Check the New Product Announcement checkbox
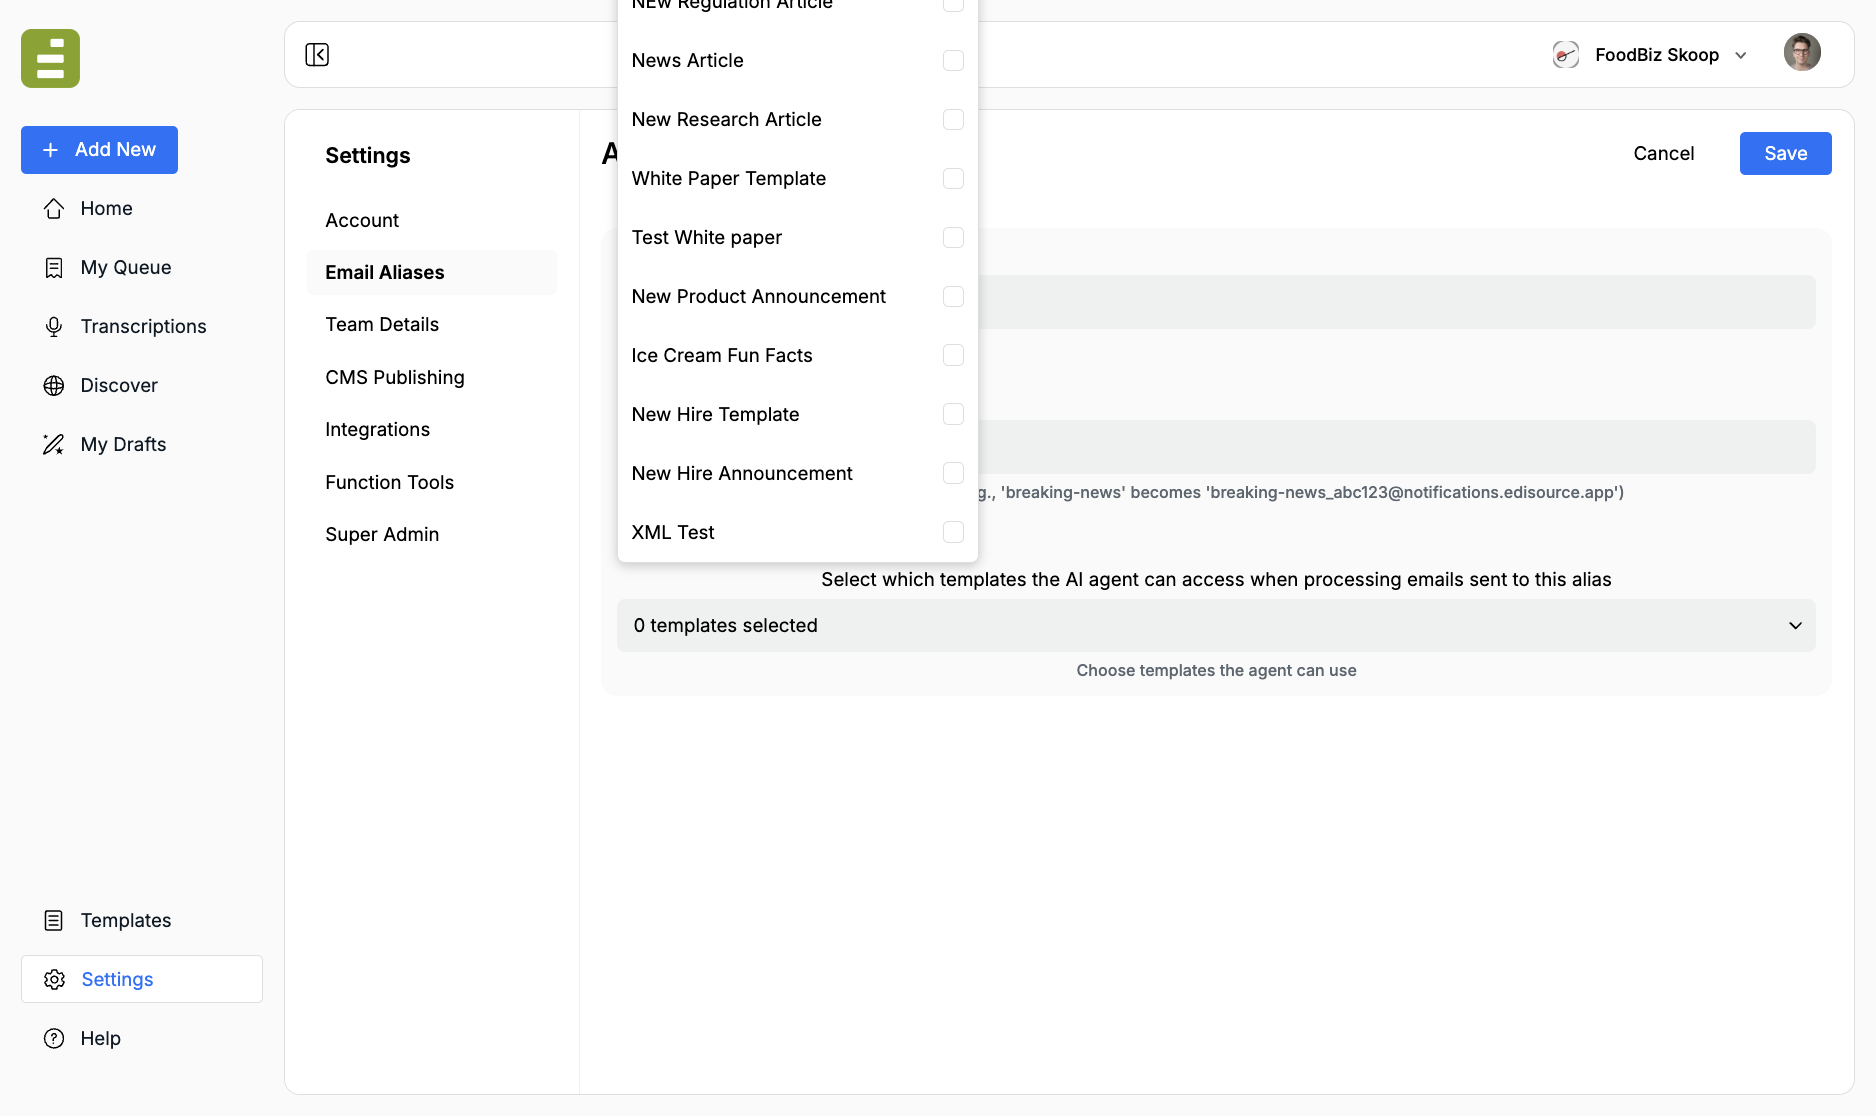Image resolution: width=1876 pixels, height=1116 pixels. (954, 297)
